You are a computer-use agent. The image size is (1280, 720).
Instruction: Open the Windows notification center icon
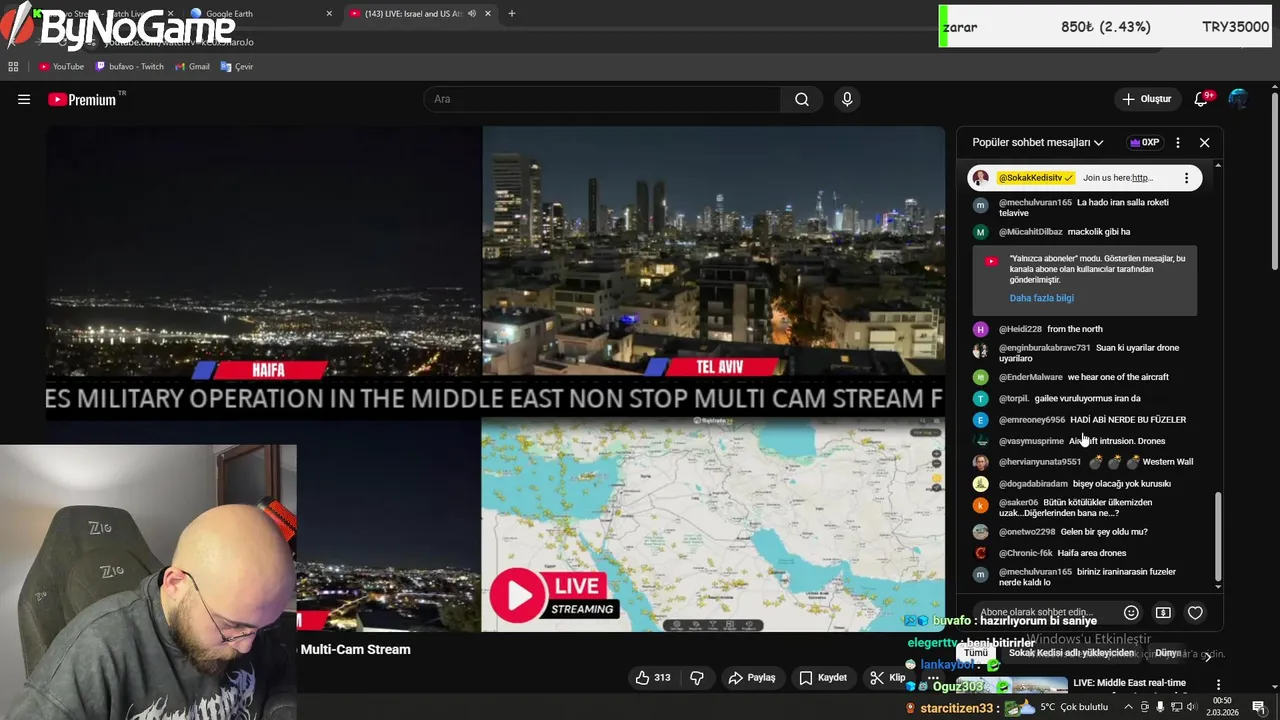click(1259, 707)
